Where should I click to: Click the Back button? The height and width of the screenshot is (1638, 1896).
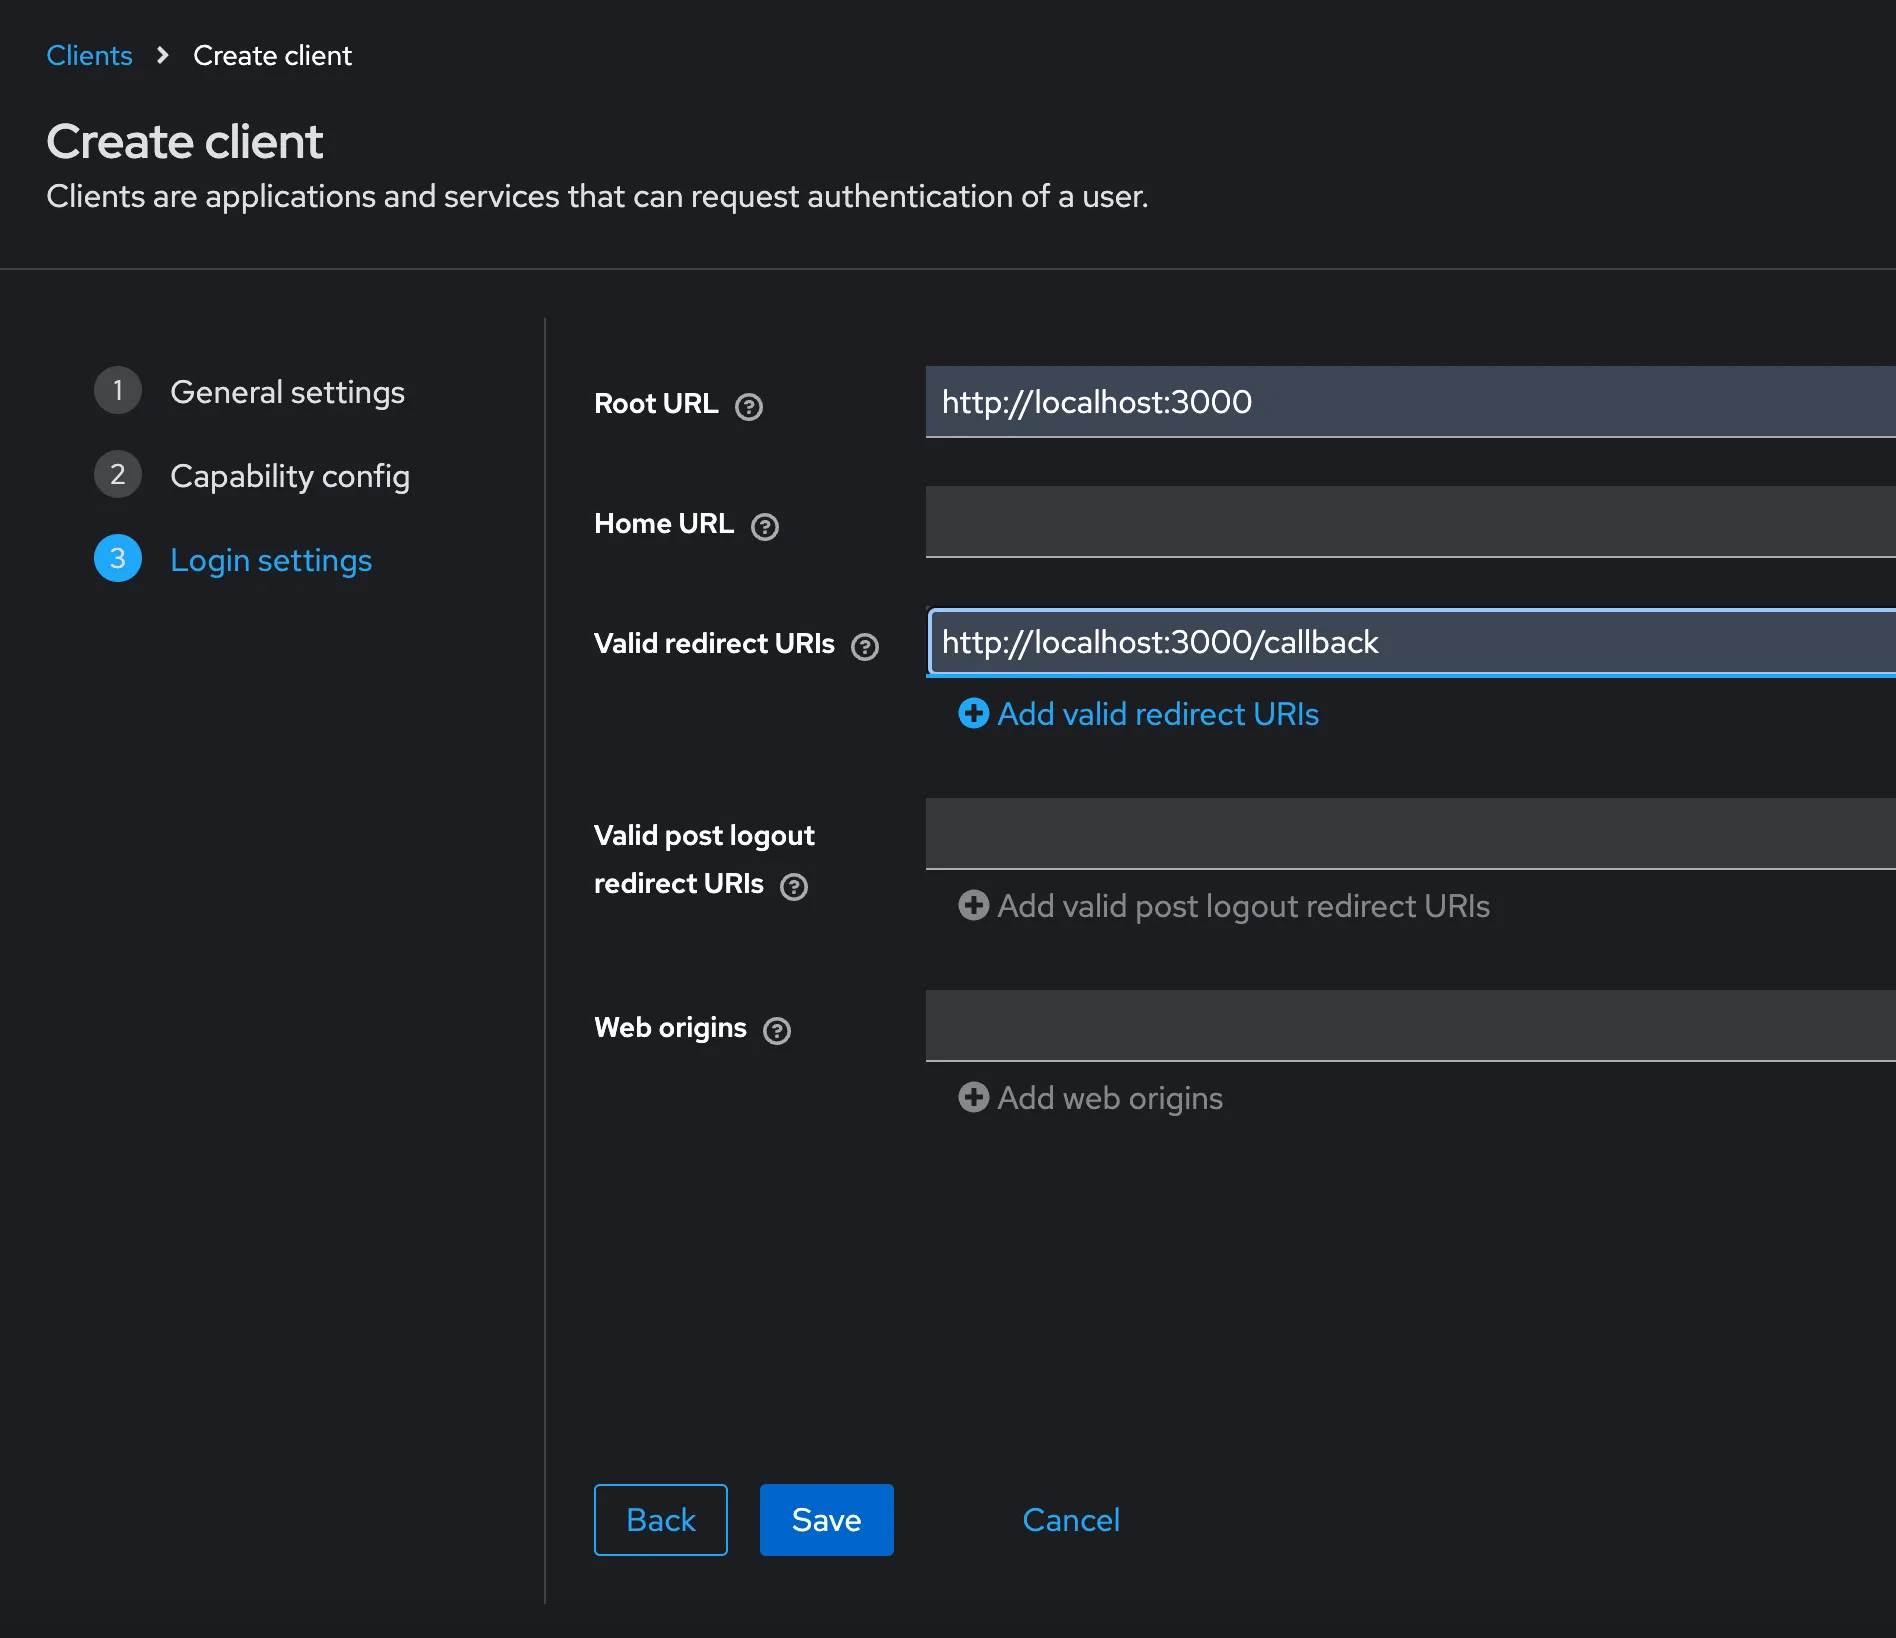(660, 1520)
